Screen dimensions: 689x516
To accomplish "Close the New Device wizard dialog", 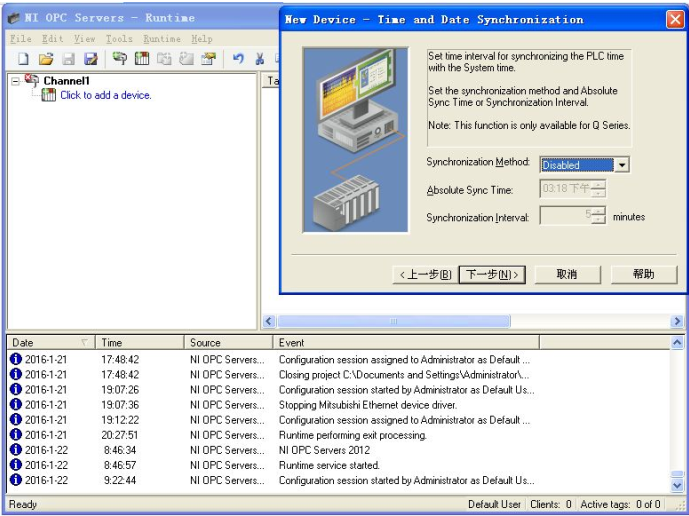I will (x=675, y=20).
